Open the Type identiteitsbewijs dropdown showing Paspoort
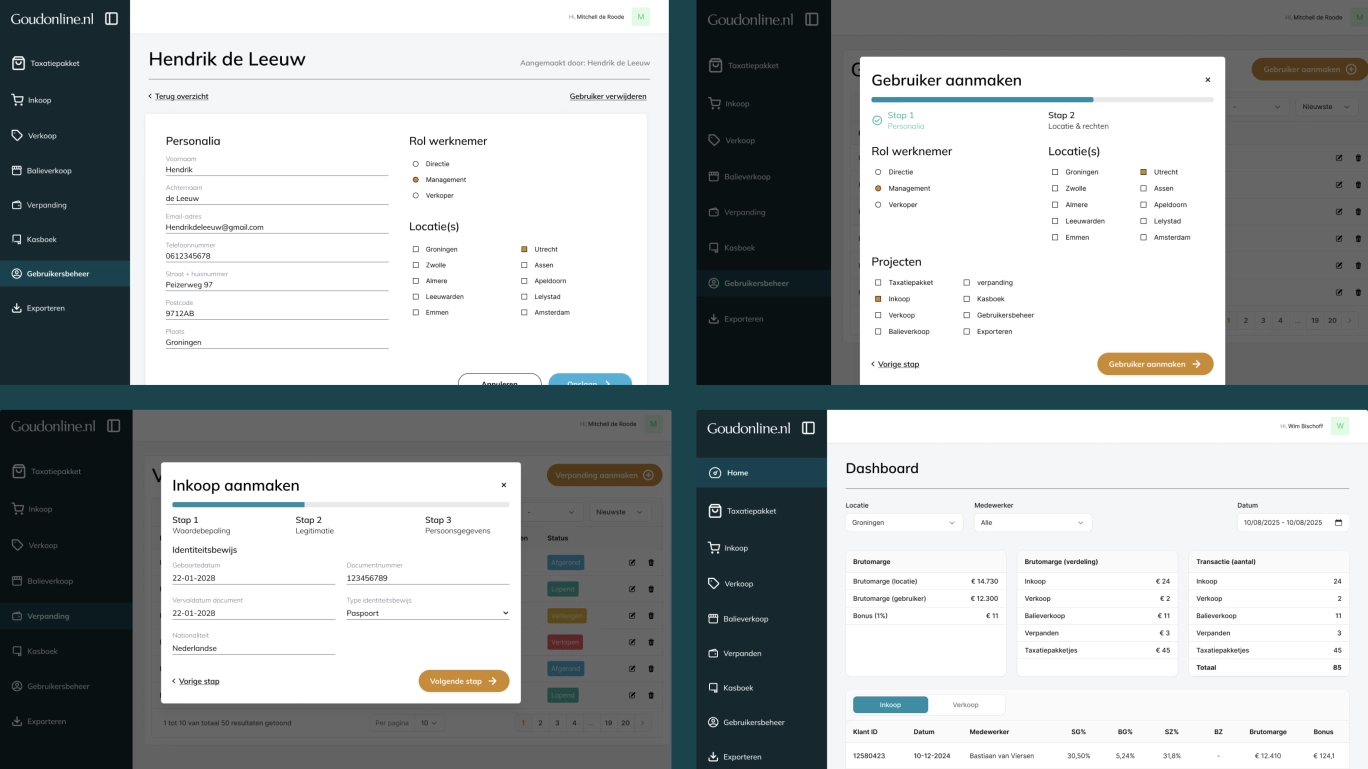1368x769 pixels. coord(427,613)
